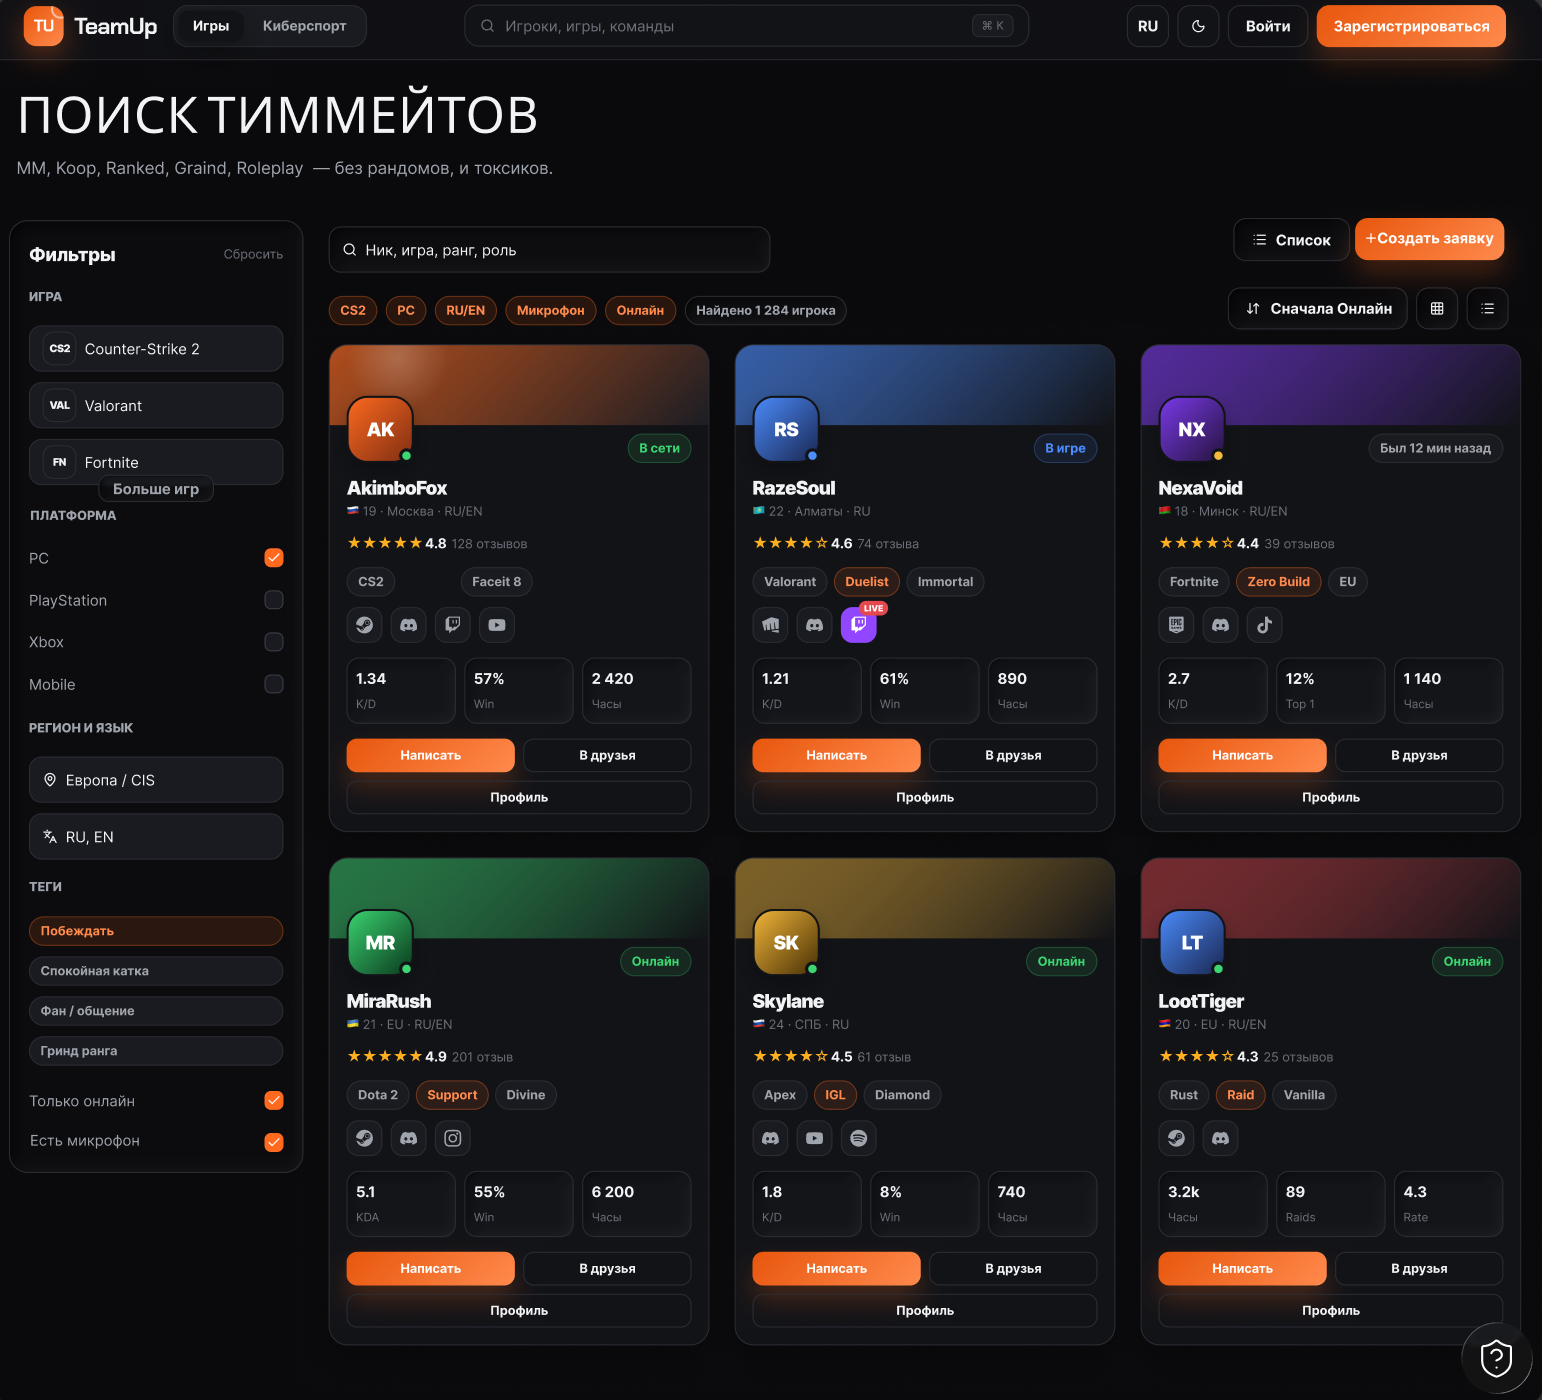Open MiraRush's Discord icon
Screen dimensions: 1542x1400
[x=409, y=1138]
